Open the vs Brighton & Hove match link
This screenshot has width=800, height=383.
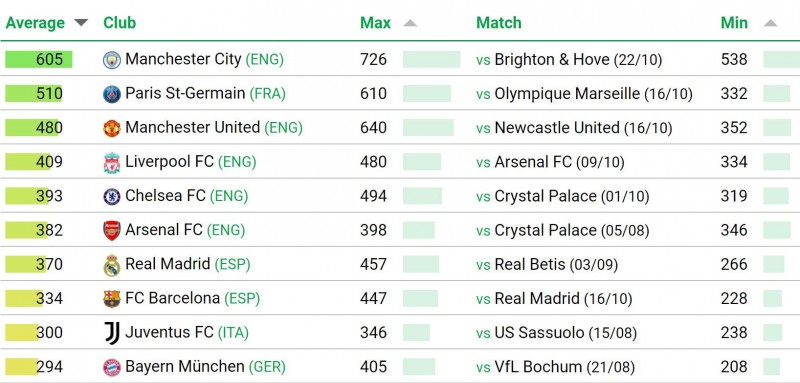click(569, 60)
